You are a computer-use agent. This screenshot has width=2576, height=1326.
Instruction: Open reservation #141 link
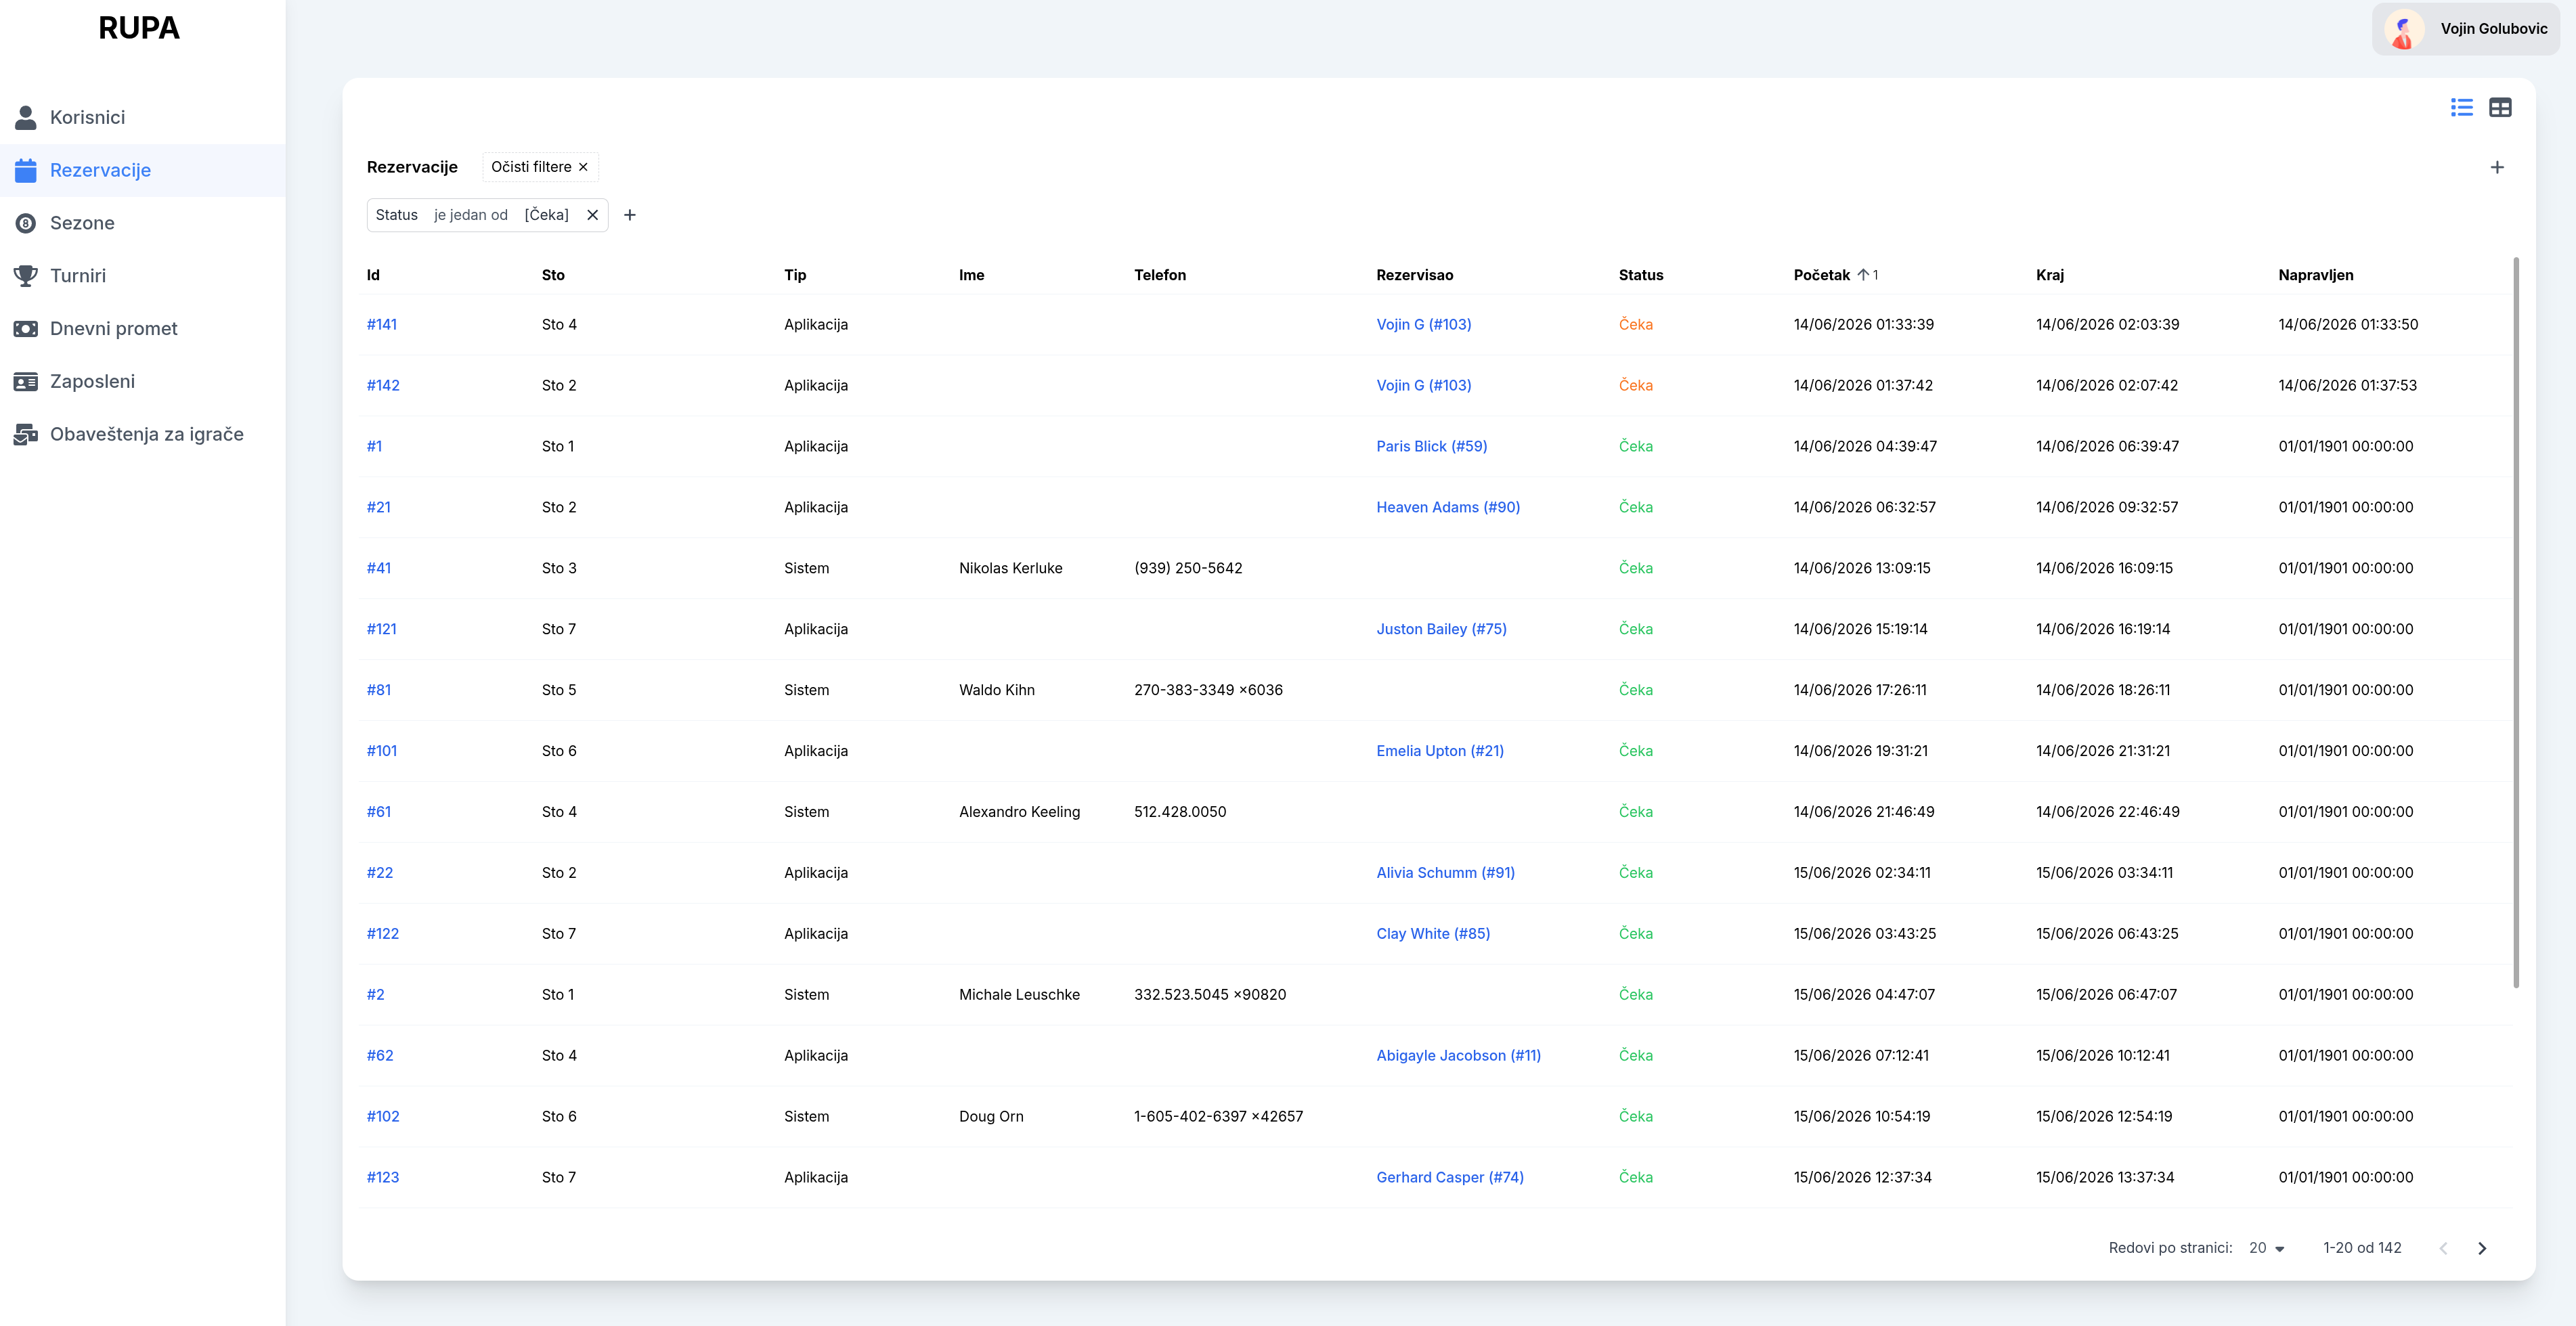[x=382, y=324]
